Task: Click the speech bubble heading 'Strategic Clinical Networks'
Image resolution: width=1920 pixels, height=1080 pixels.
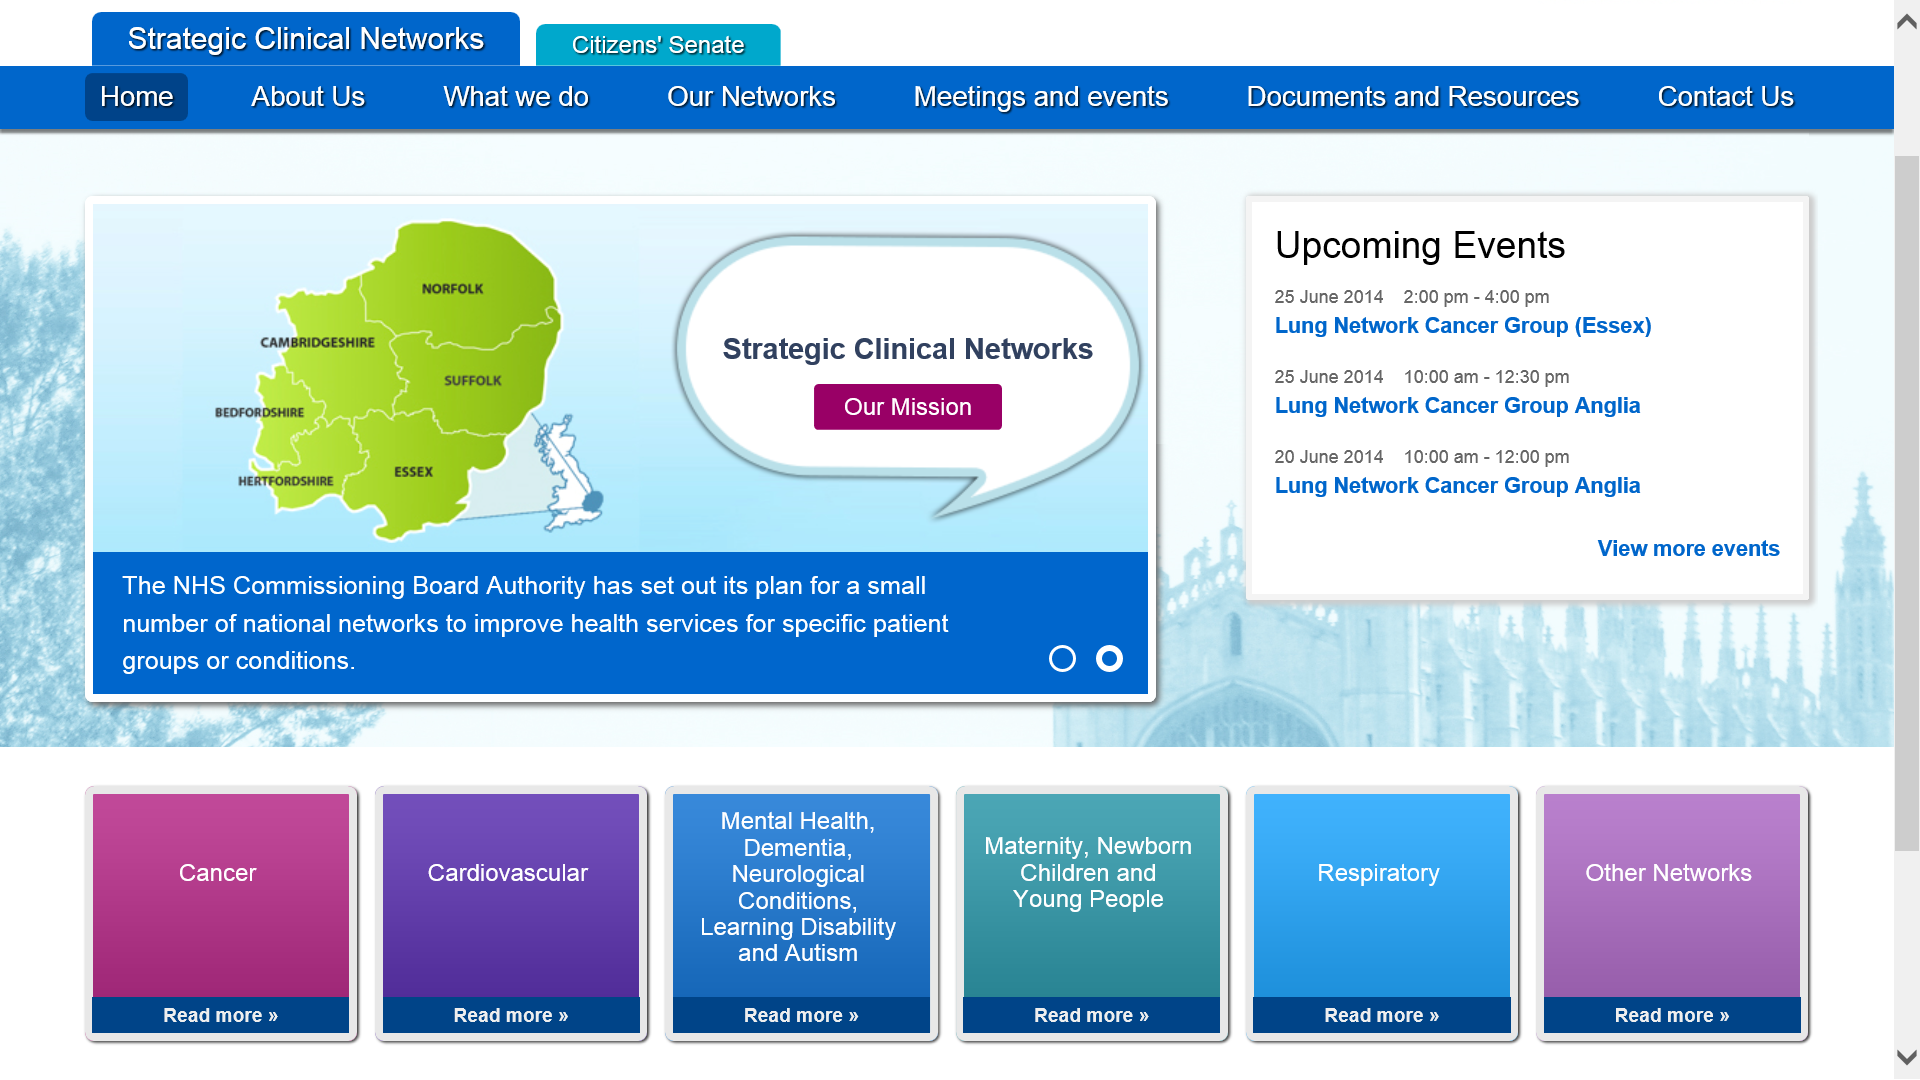Action: [908, 349]
